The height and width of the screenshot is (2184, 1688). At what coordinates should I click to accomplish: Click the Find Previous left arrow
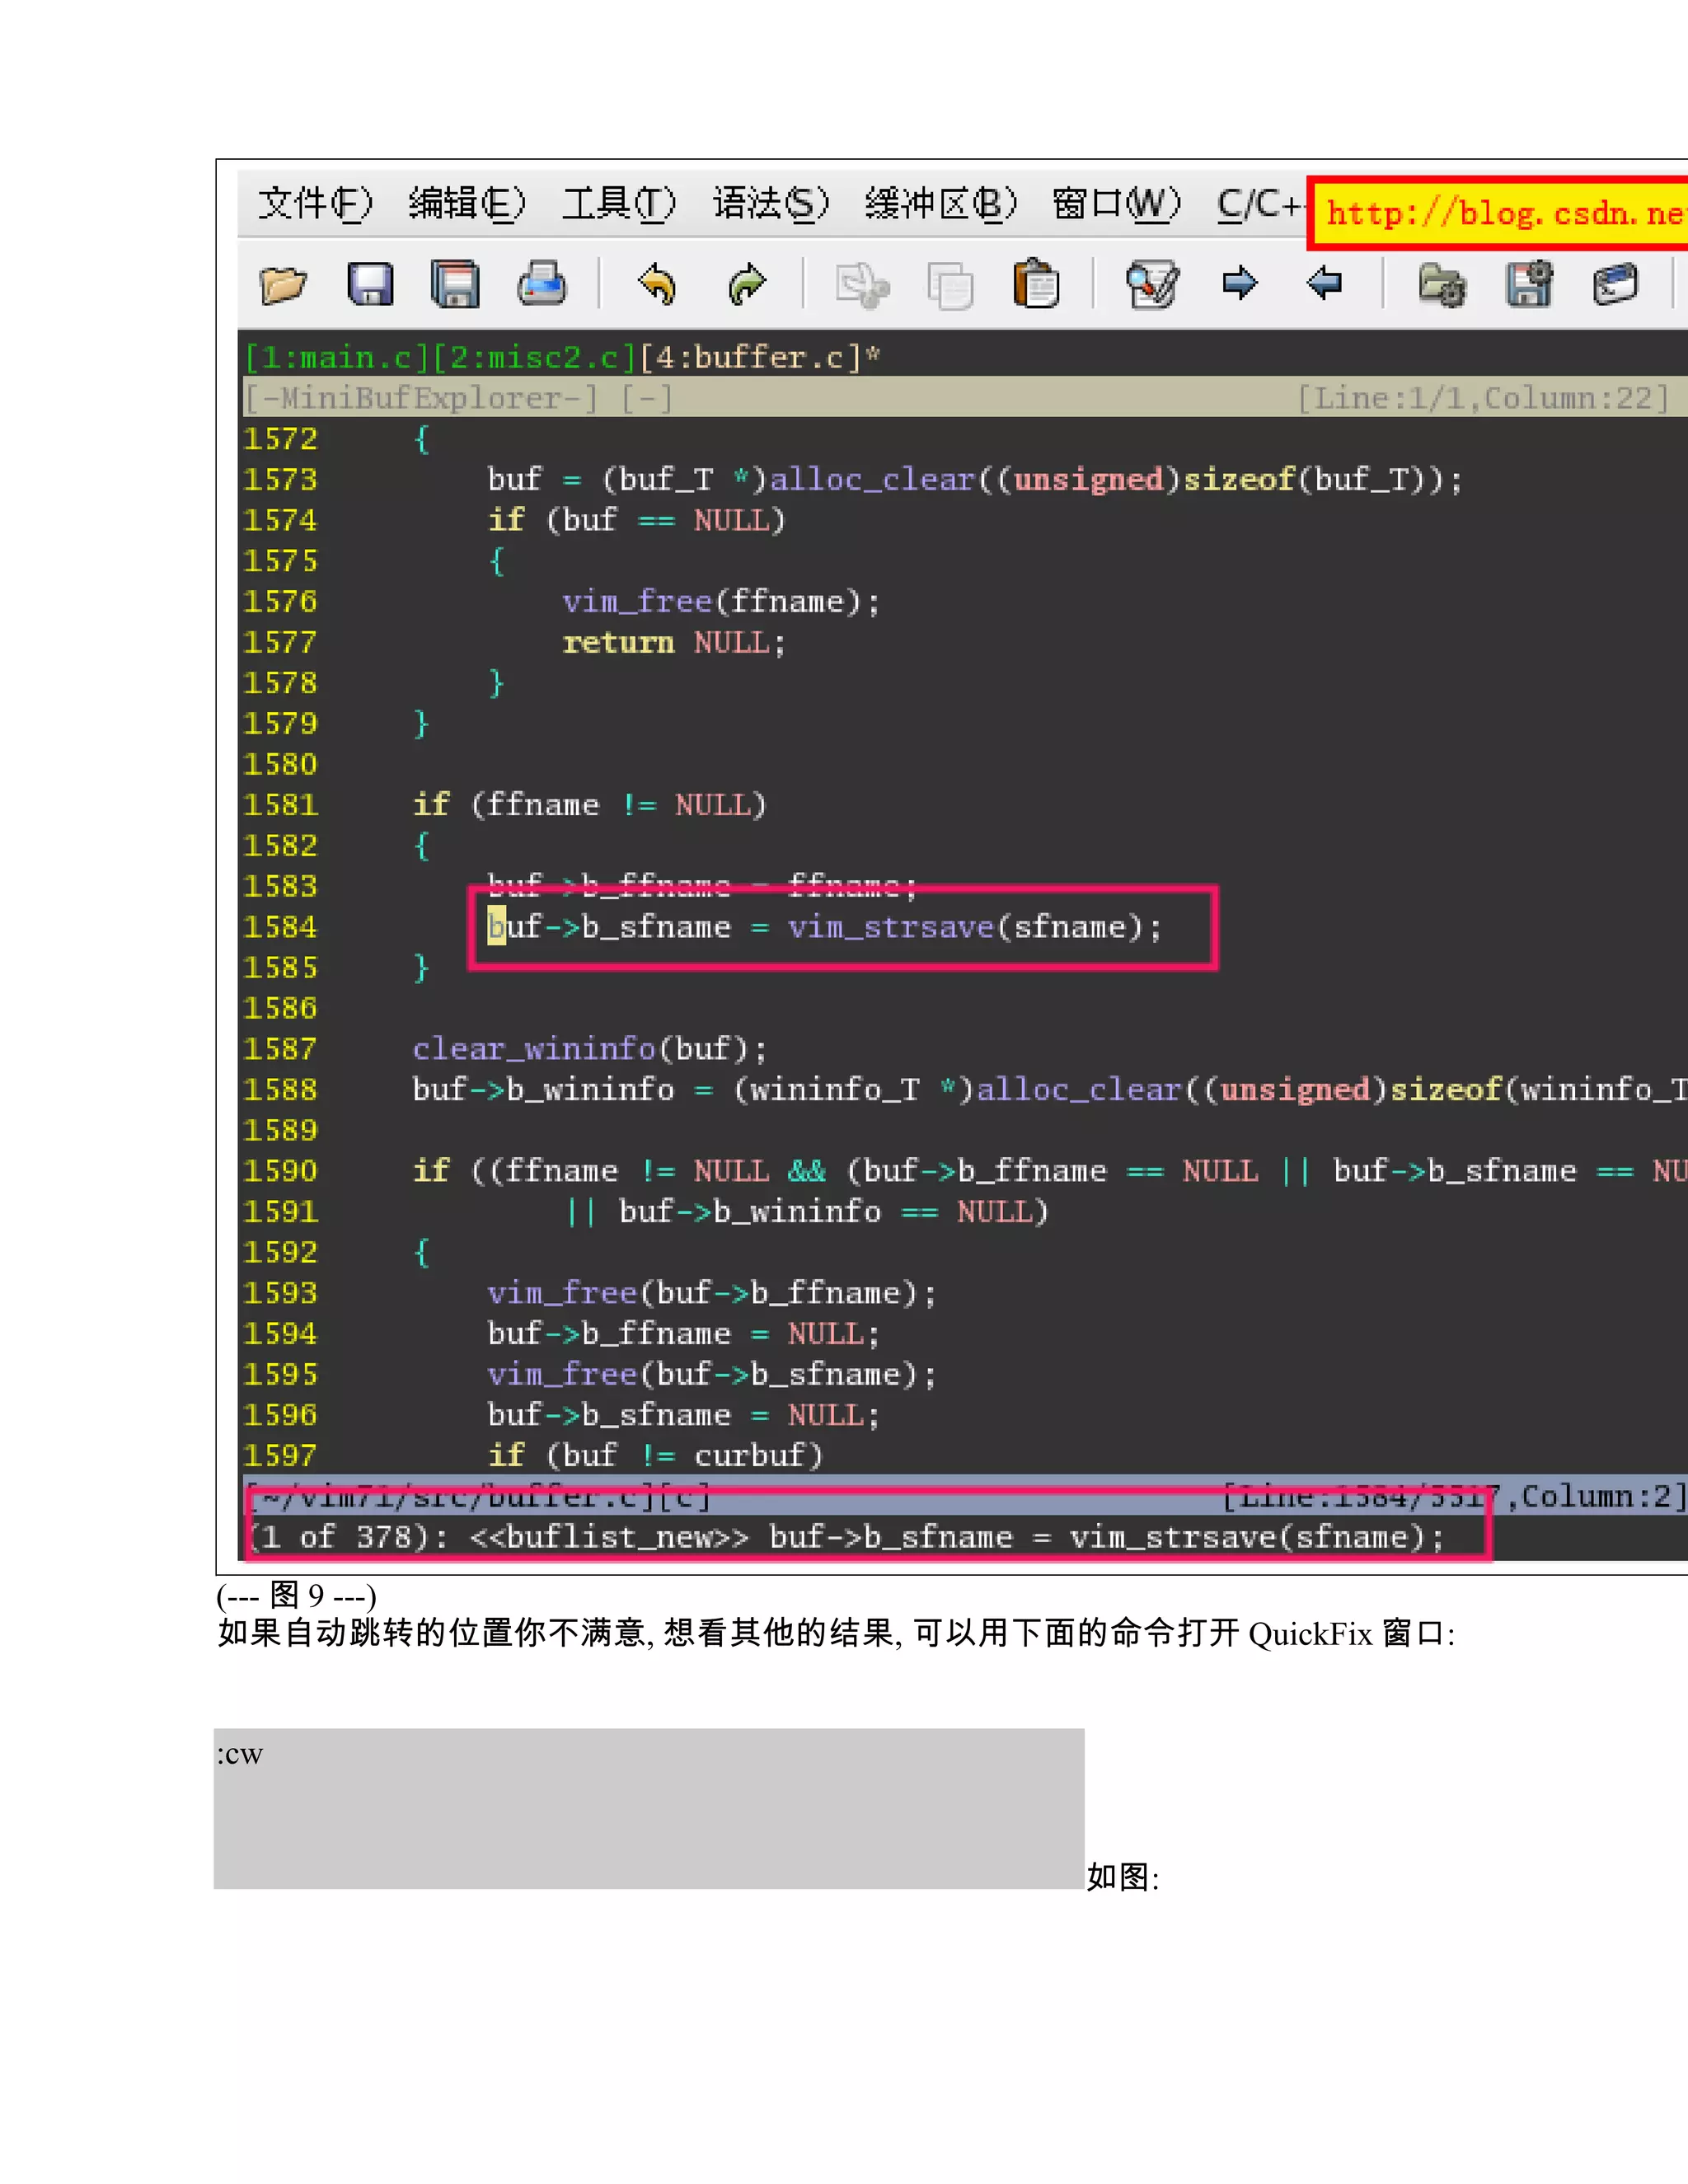[1325, 283]
